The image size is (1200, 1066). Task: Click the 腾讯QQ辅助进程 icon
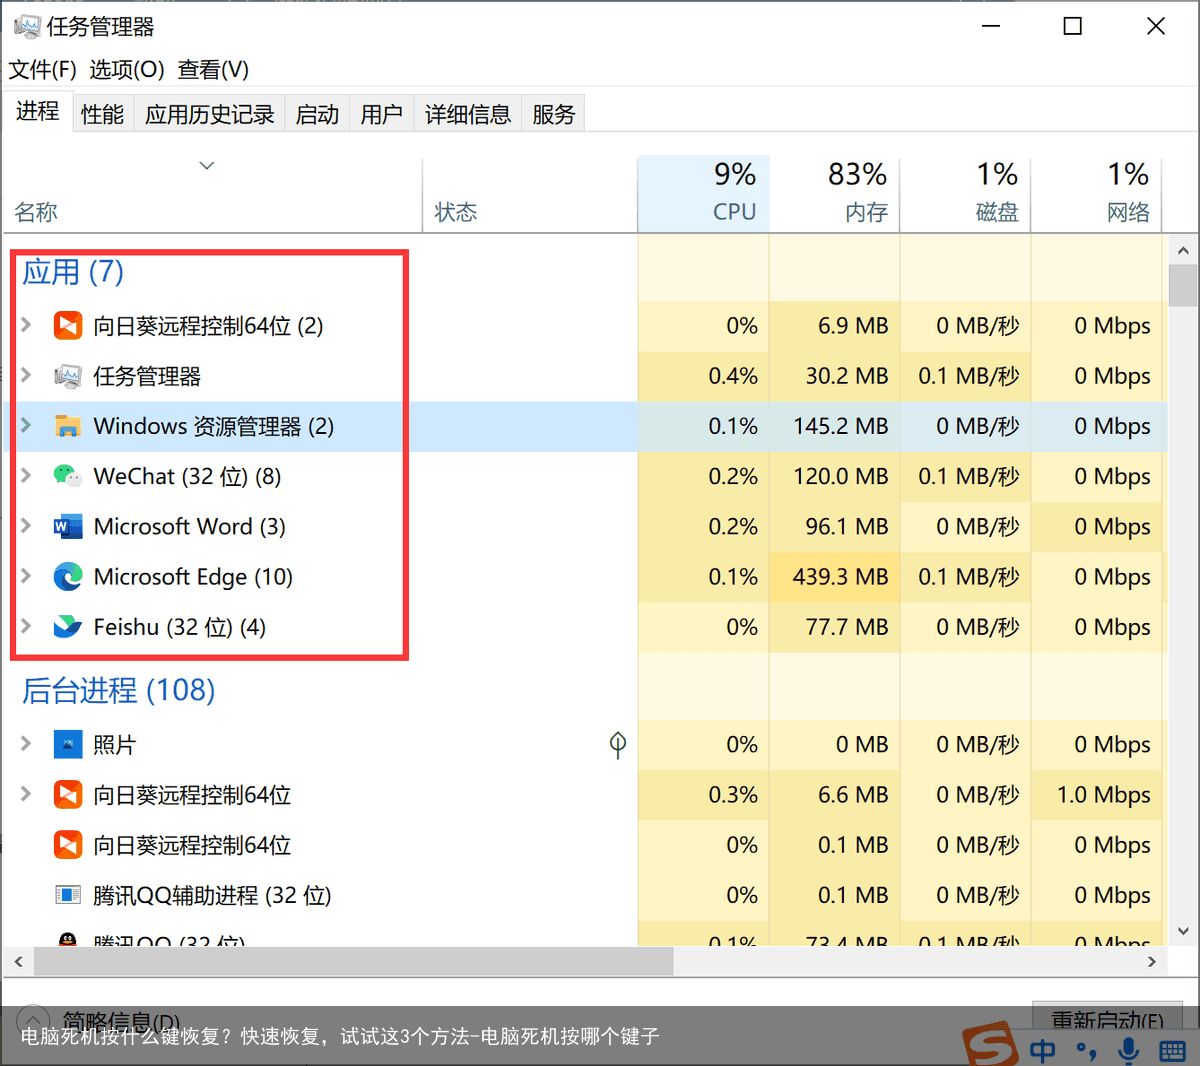pos(67,895)
